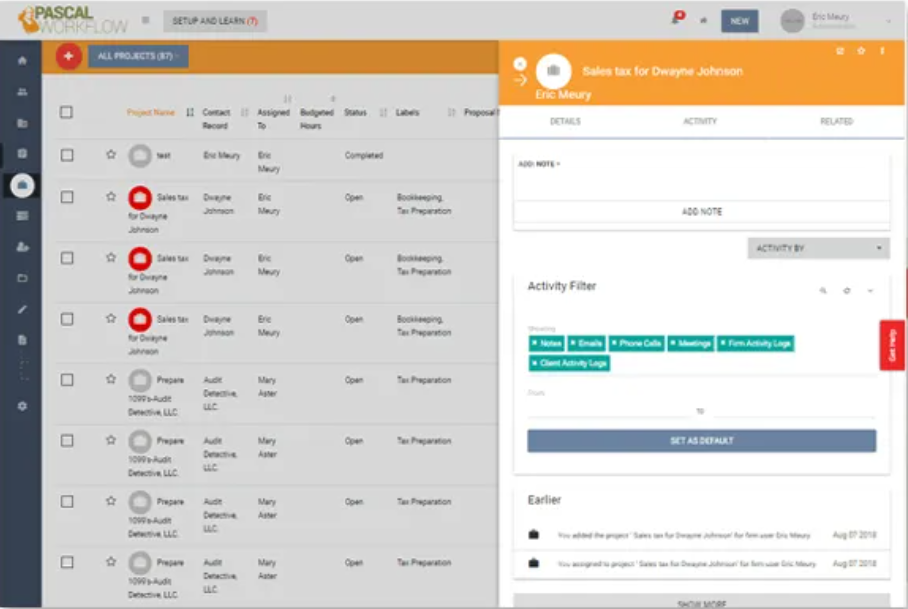908x609 pixels.
Task: Click the Set As Default button
Action: [x=701, y=441]
